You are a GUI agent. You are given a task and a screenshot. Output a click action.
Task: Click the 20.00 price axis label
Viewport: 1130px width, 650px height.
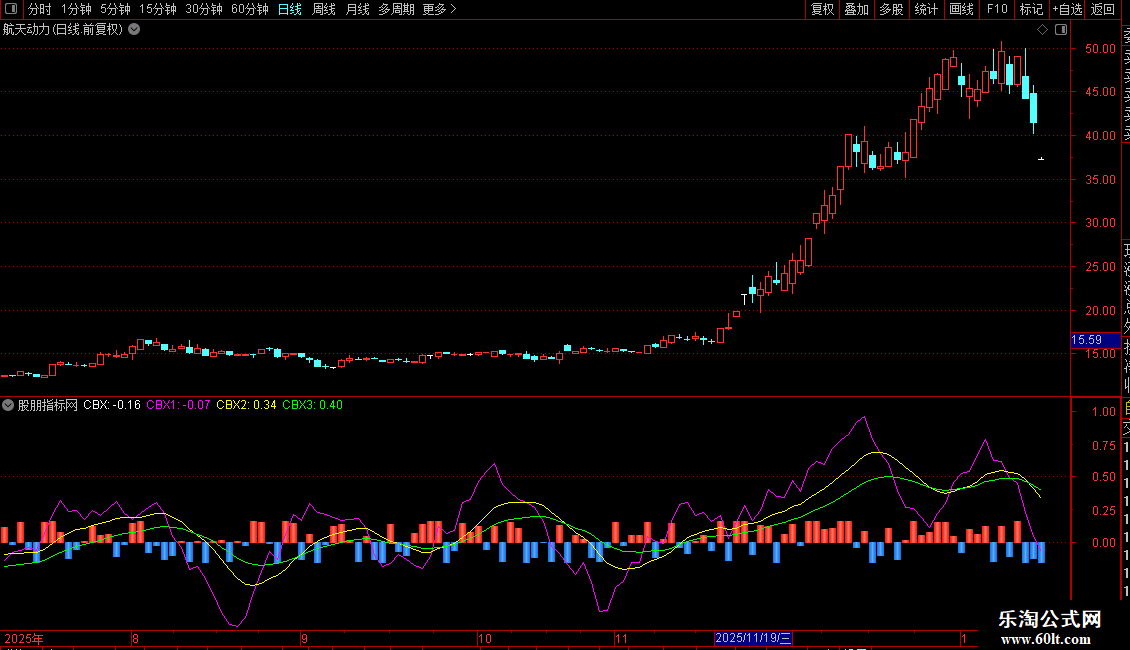click(1100, 311)
